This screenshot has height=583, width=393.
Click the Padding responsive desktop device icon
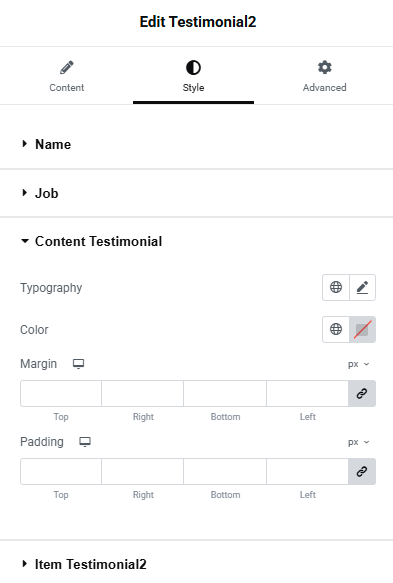click(85, 442)
